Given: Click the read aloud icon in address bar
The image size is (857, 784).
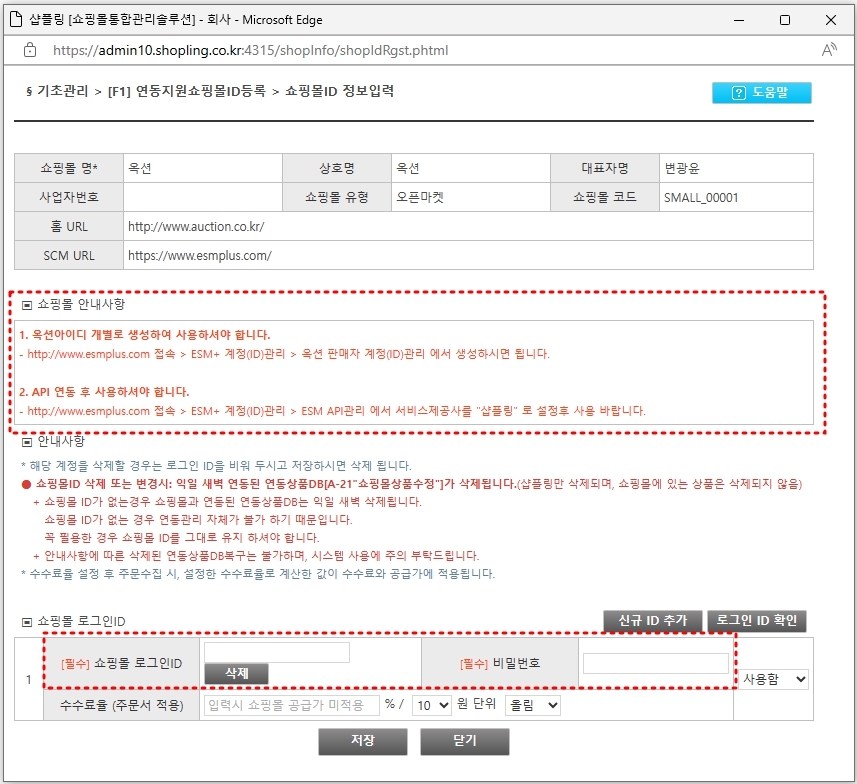Looking at the screenshot, I should pos(829,50).
